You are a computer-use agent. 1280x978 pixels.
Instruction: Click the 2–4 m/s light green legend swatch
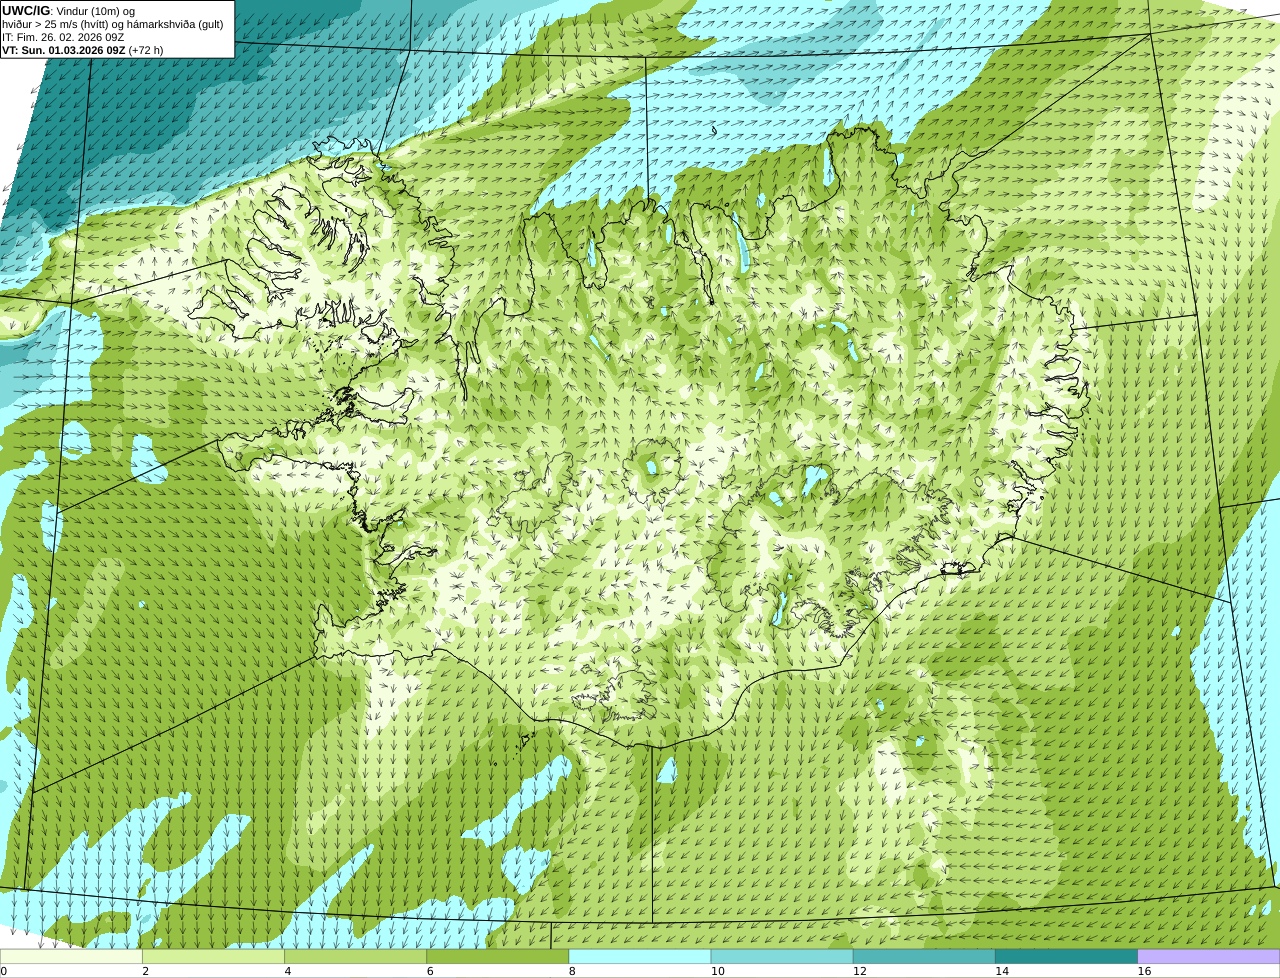click(x=213, y=957)
